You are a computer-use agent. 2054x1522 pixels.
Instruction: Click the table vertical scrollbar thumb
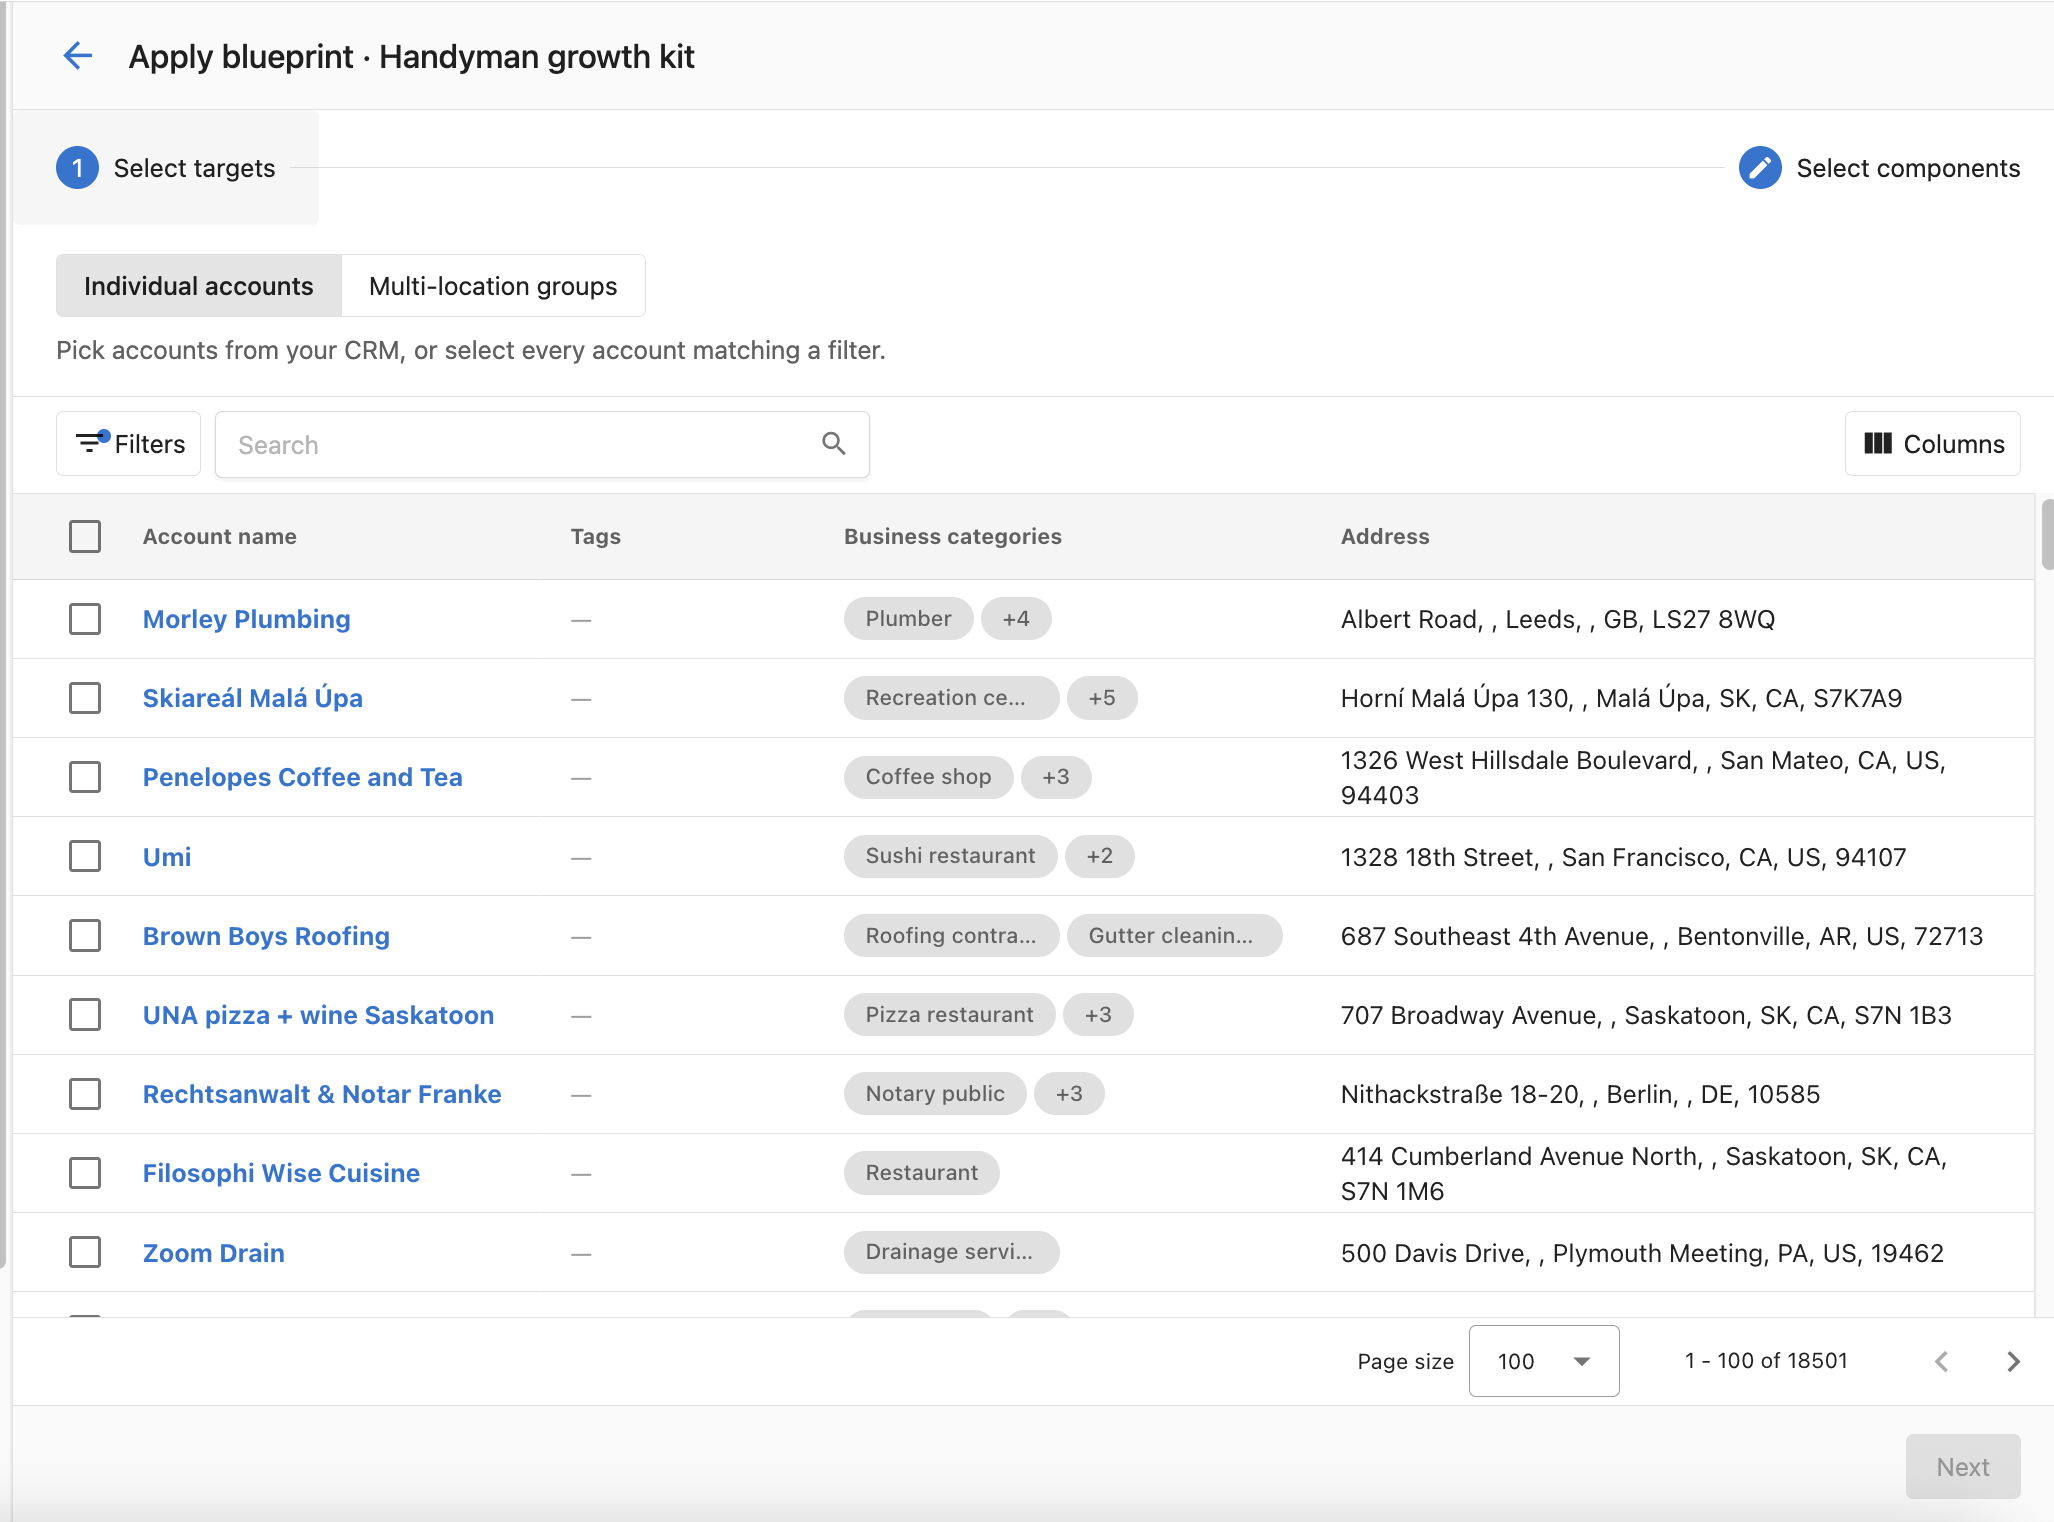point(2047,534)
